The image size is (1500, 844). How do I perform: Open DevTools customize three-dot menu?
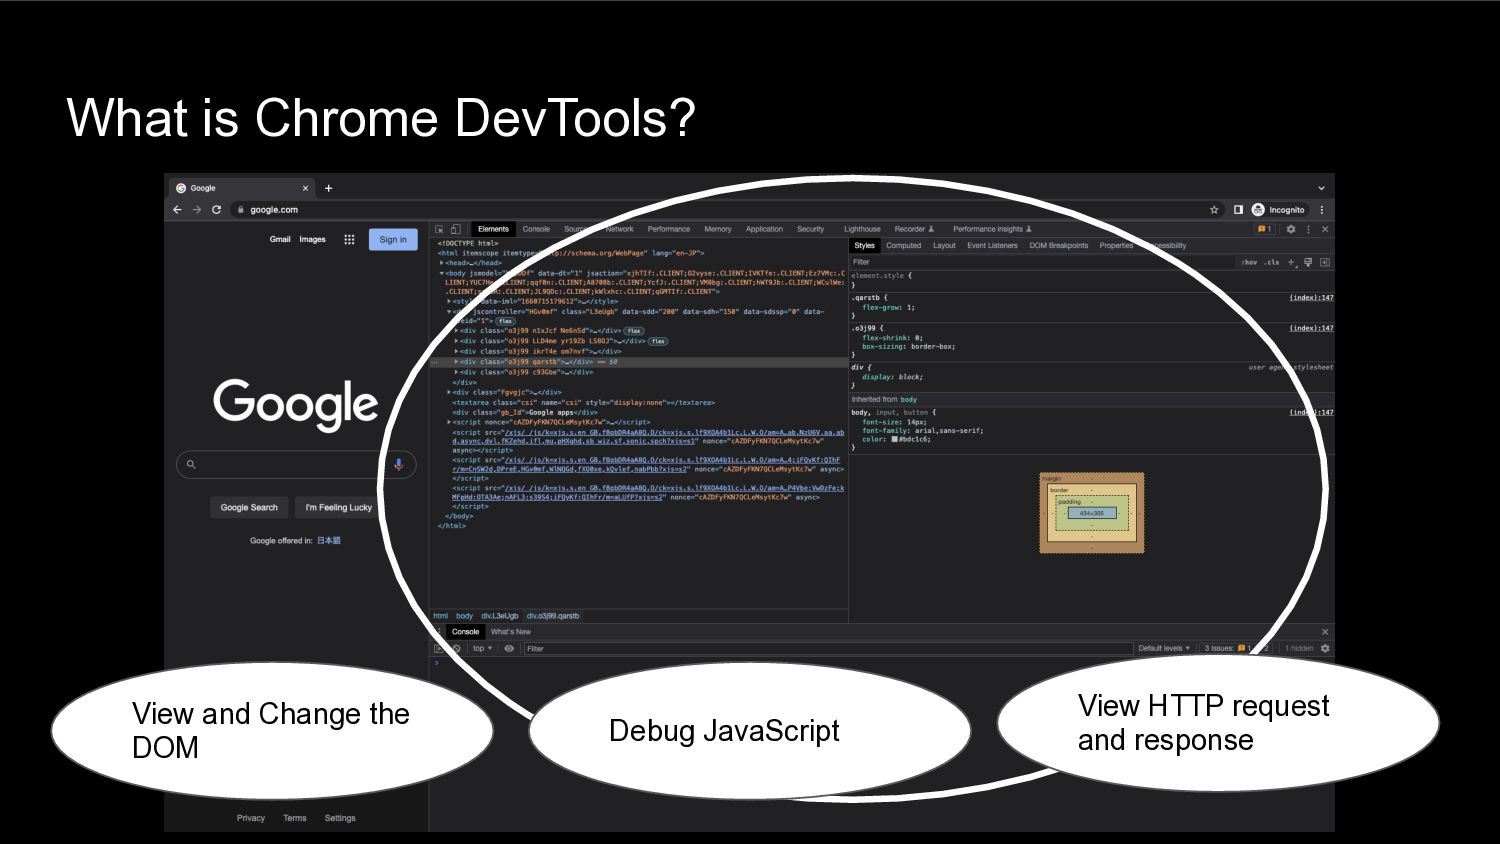1308,229
